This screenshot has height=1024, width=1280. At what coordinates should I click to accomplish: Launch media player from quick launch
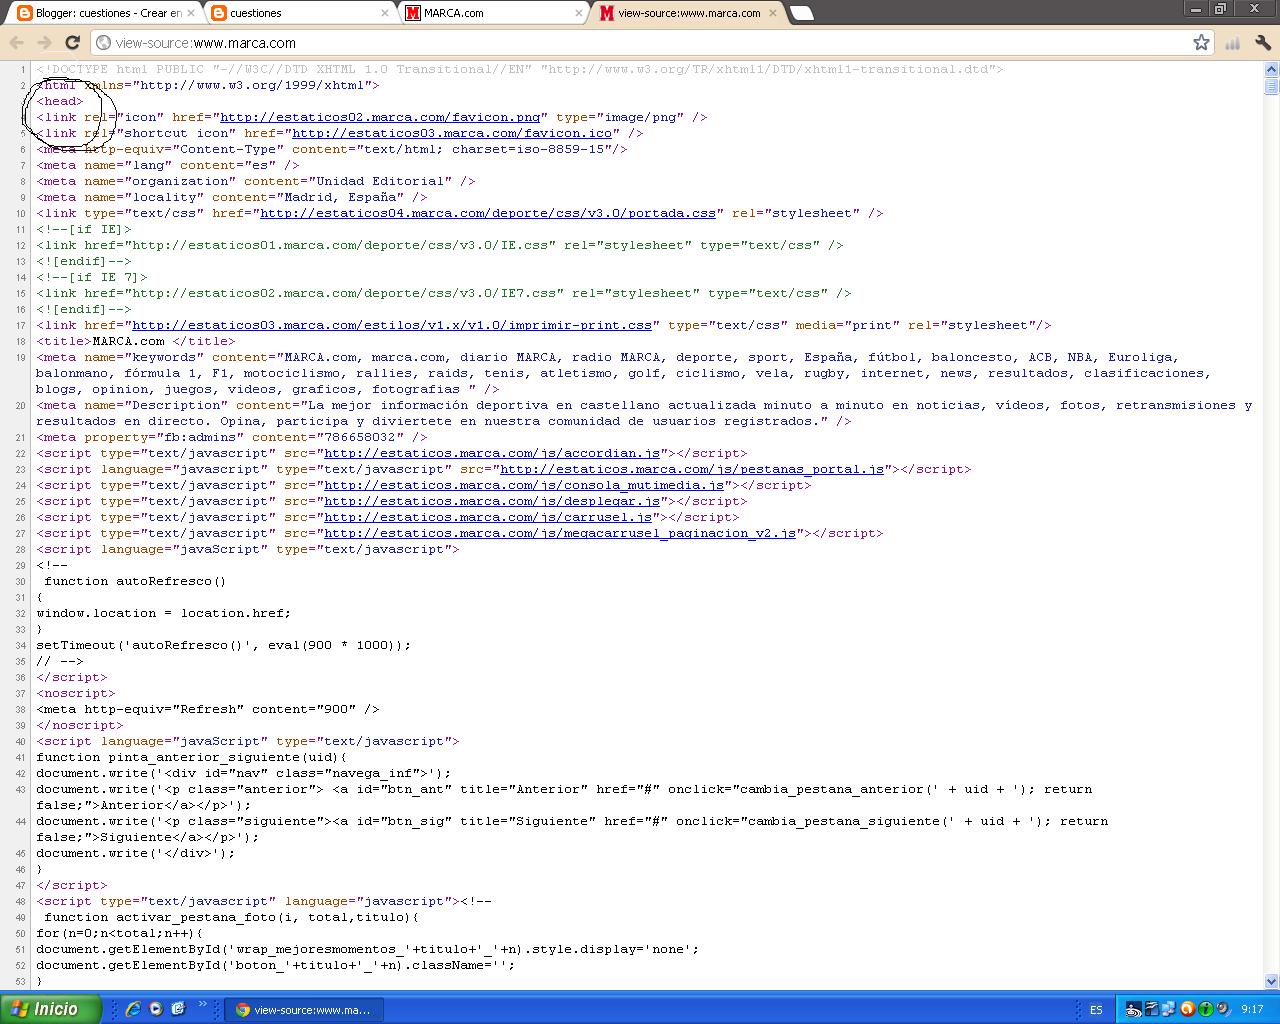tap(156, 1009)
